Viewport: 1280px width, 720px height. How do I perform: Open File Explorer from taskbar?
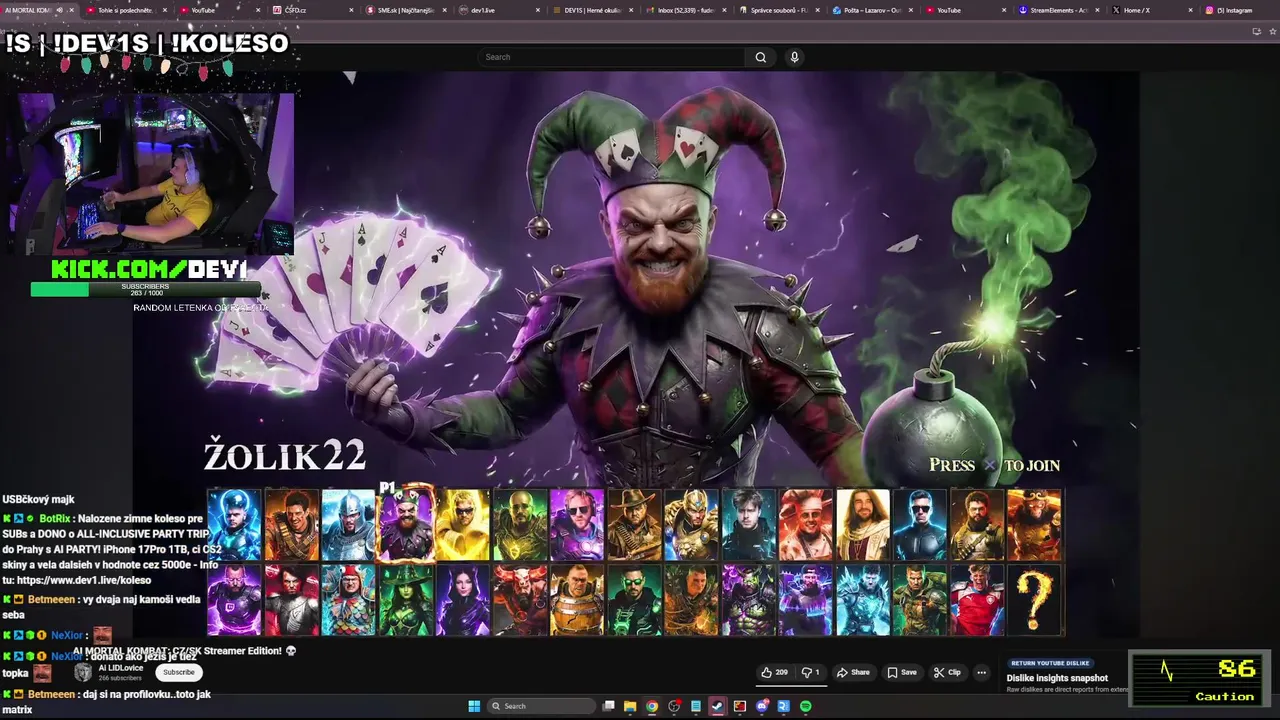pos(630,706)
